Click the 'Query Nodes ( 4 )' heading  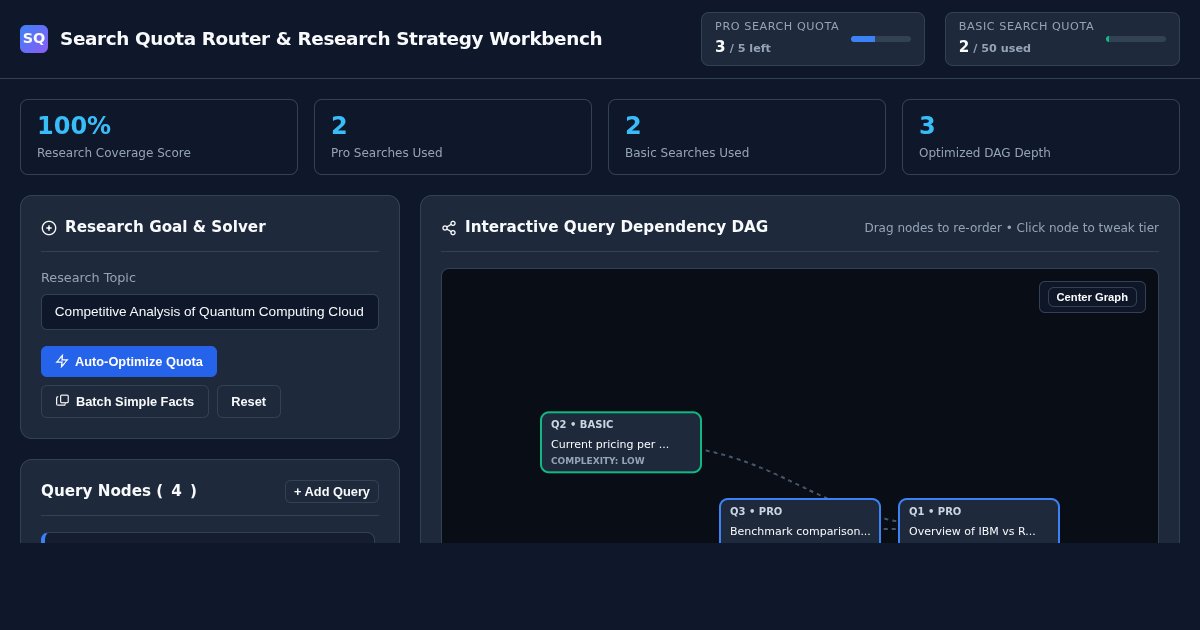[x=119, y=491]
